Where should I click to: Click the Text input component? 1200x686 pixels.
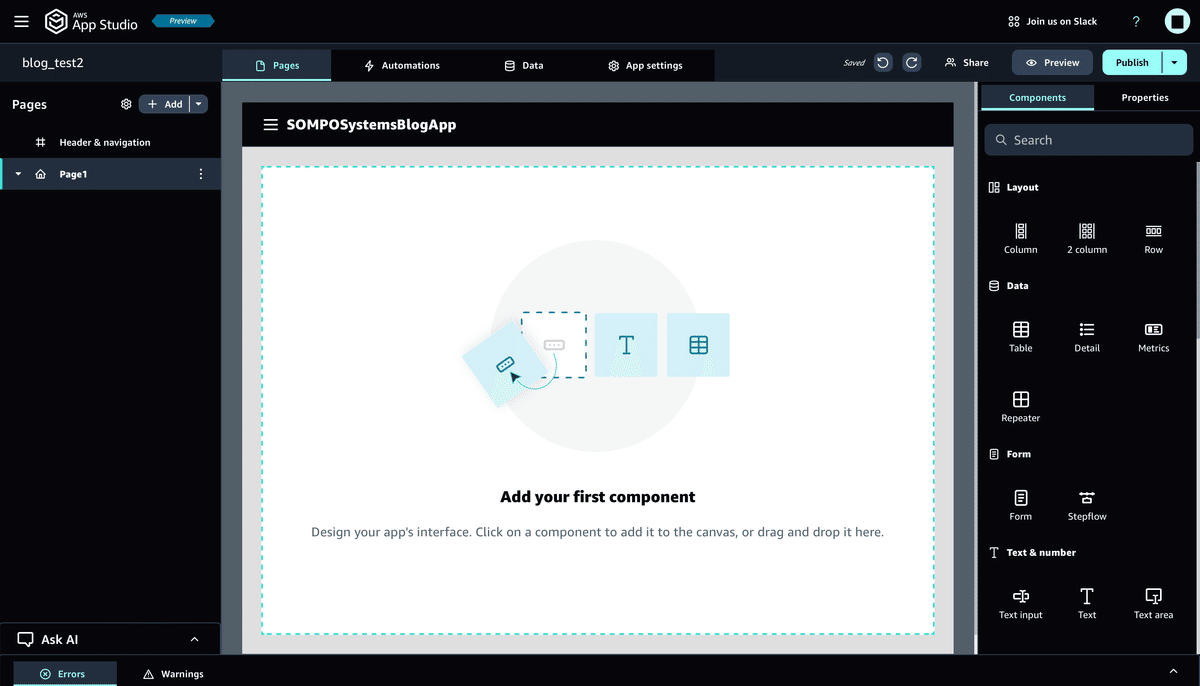[x=1020, y=602]
